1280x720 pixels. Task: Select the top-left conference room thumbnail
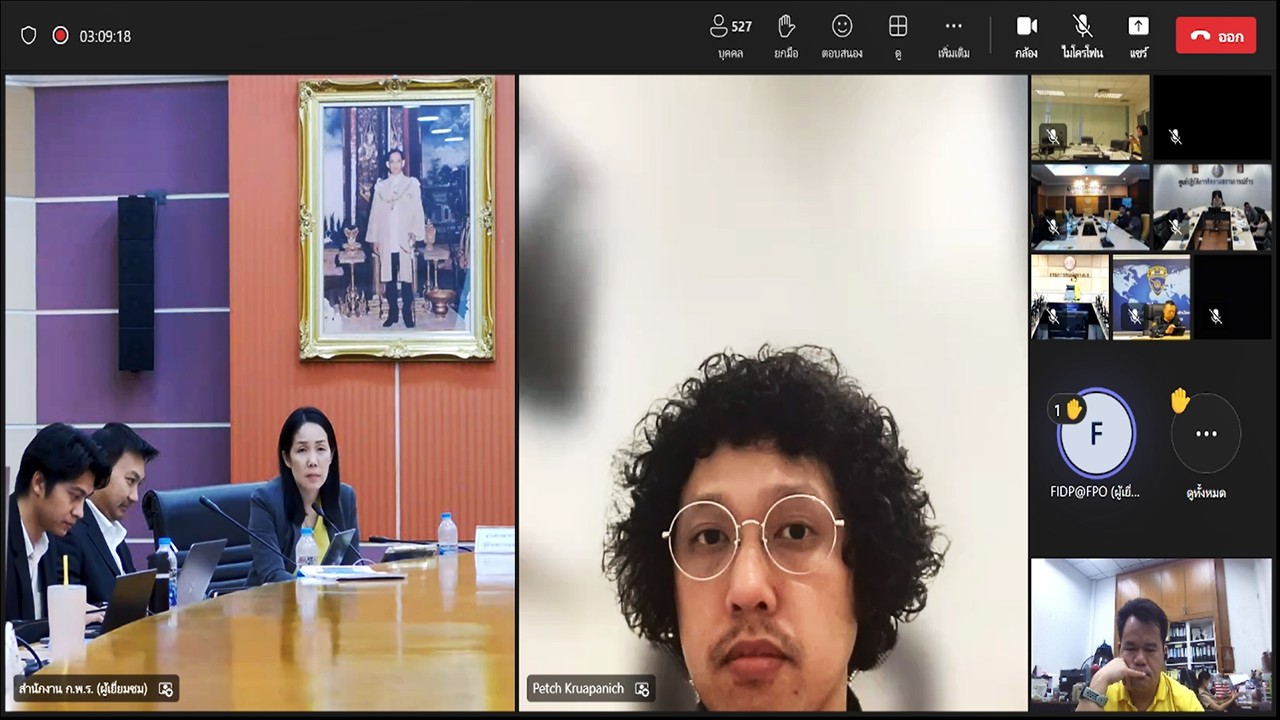1090,117
